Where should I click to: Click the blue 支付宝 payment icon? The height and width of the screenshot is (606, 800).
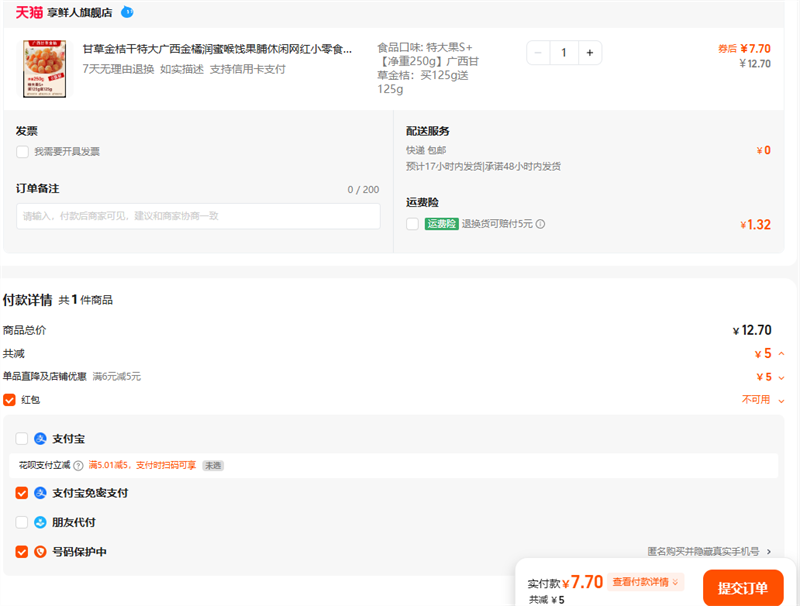[x=41, y=438]
